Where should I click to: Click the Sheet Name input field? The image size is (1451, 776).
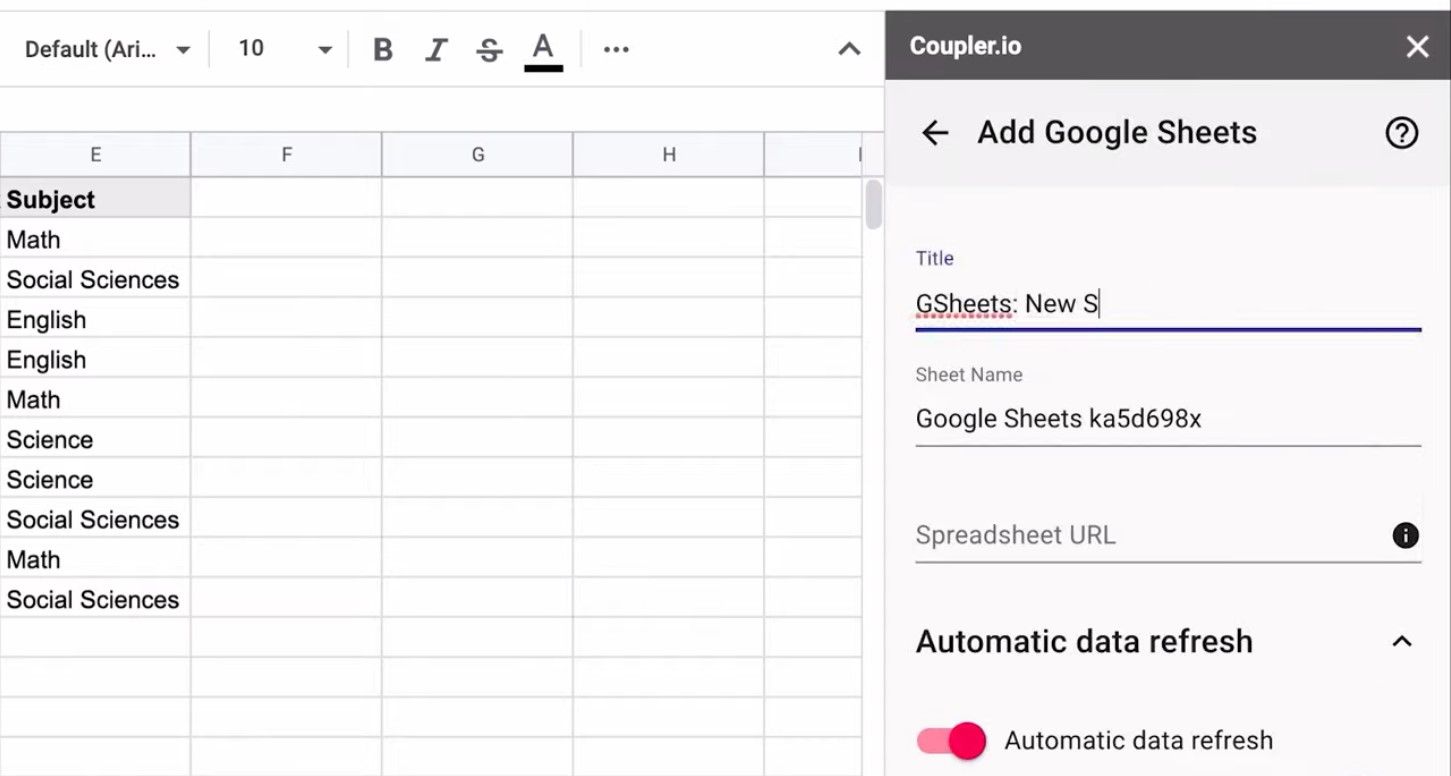coord(1168,419)
